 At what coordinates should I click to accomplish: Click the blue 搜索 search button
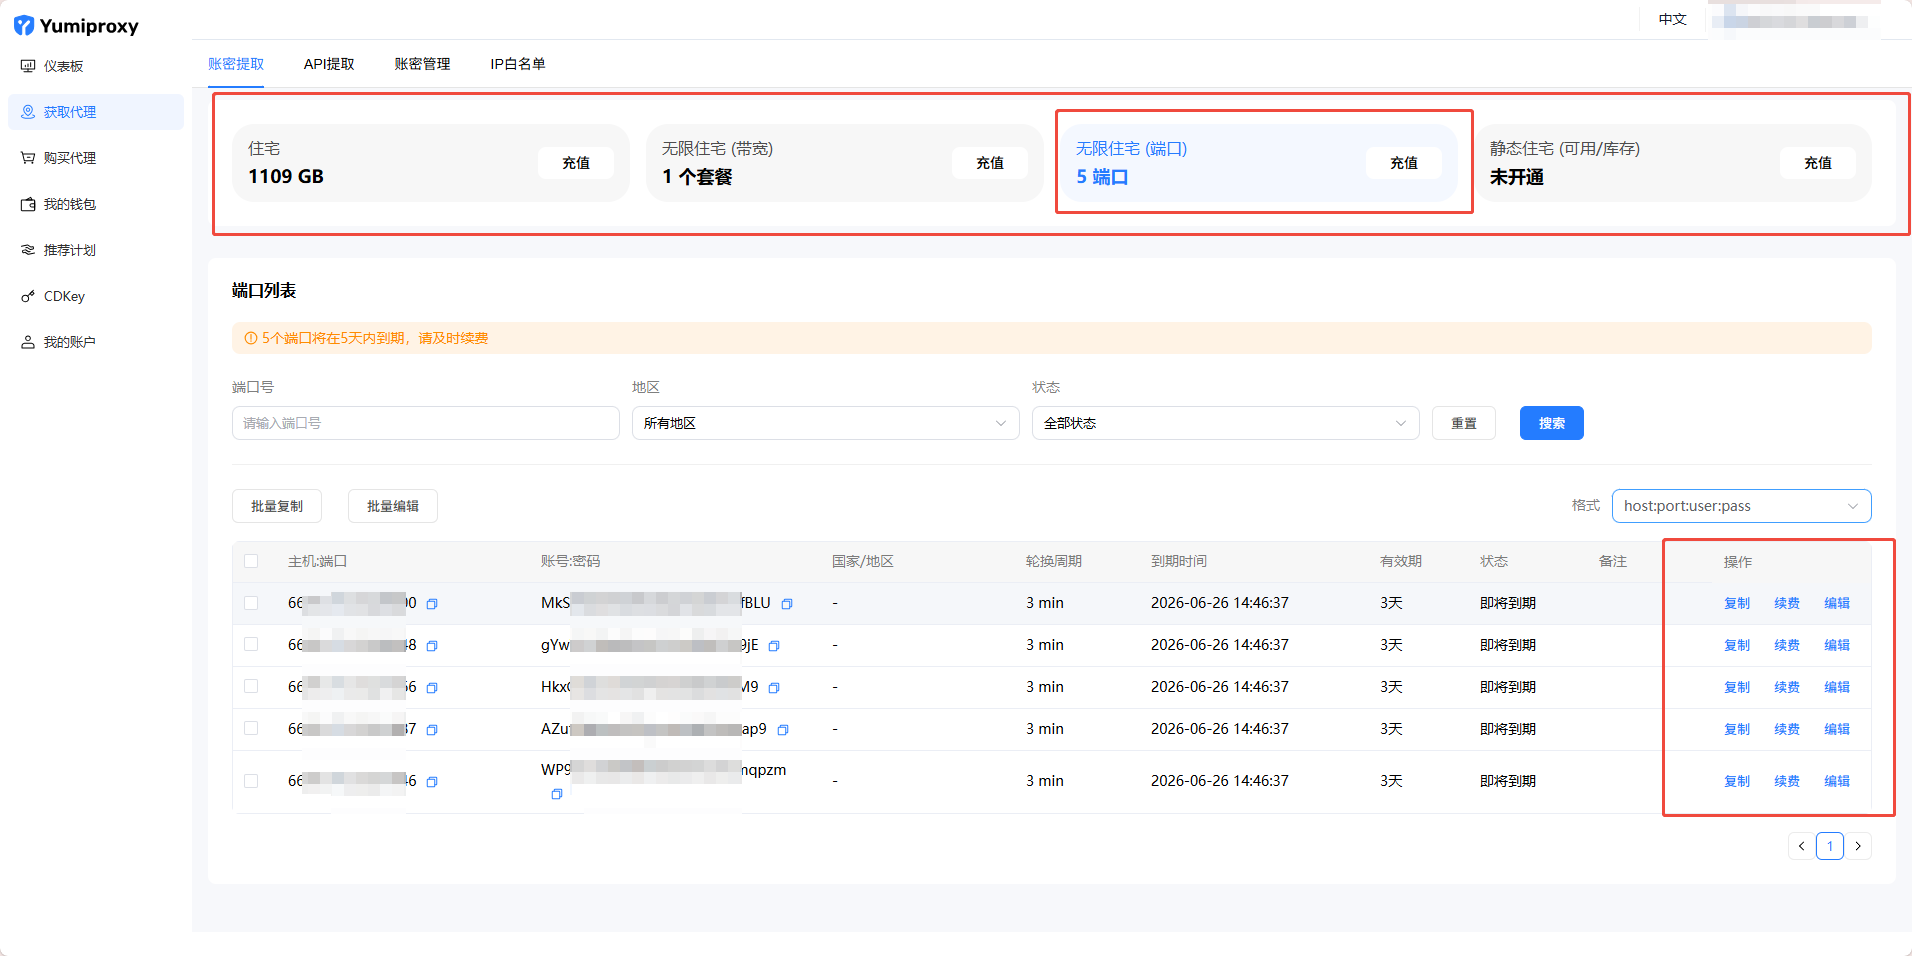1552,423
